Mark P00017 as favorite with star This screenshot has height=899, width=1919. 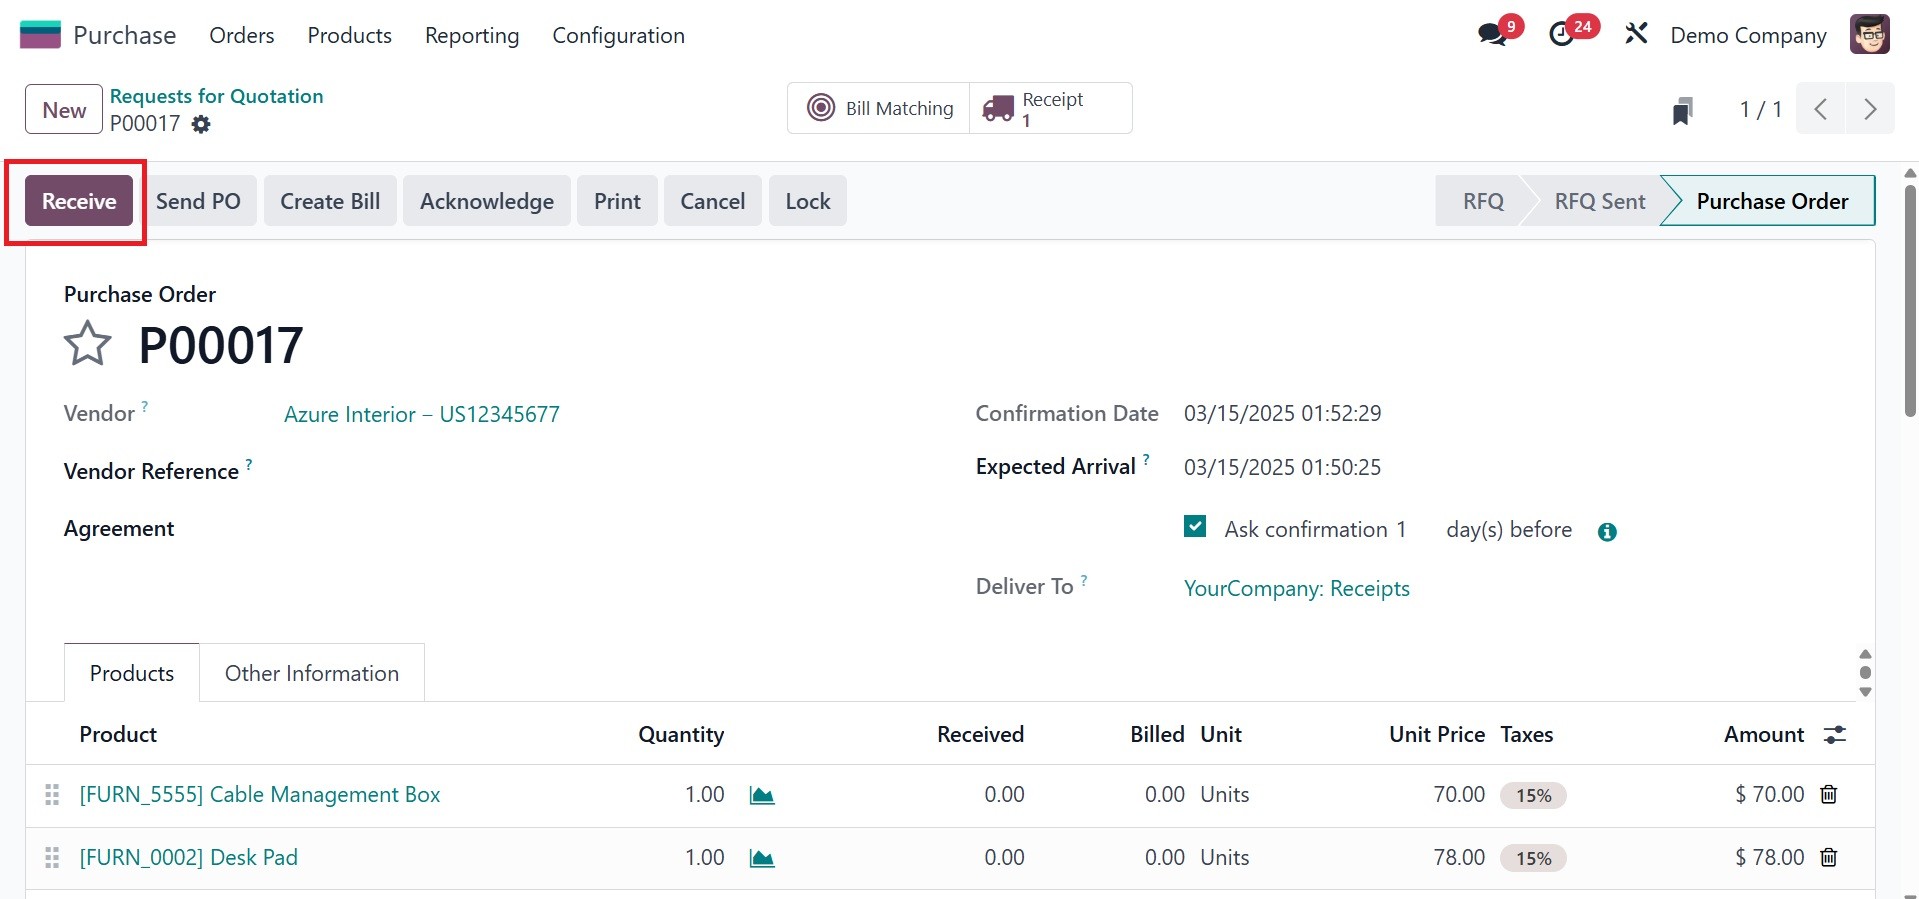(88, 345)
